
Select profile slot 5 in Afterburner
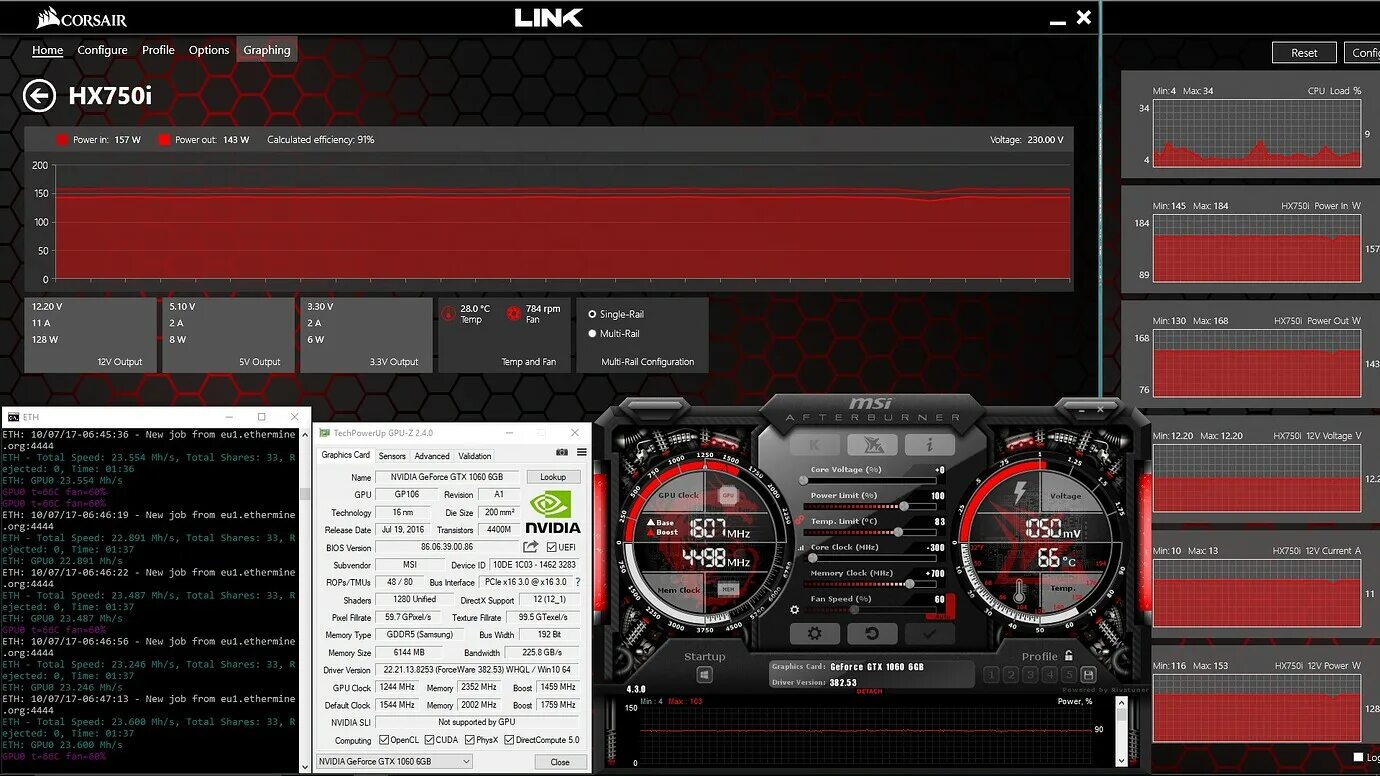coord(1068,675)
